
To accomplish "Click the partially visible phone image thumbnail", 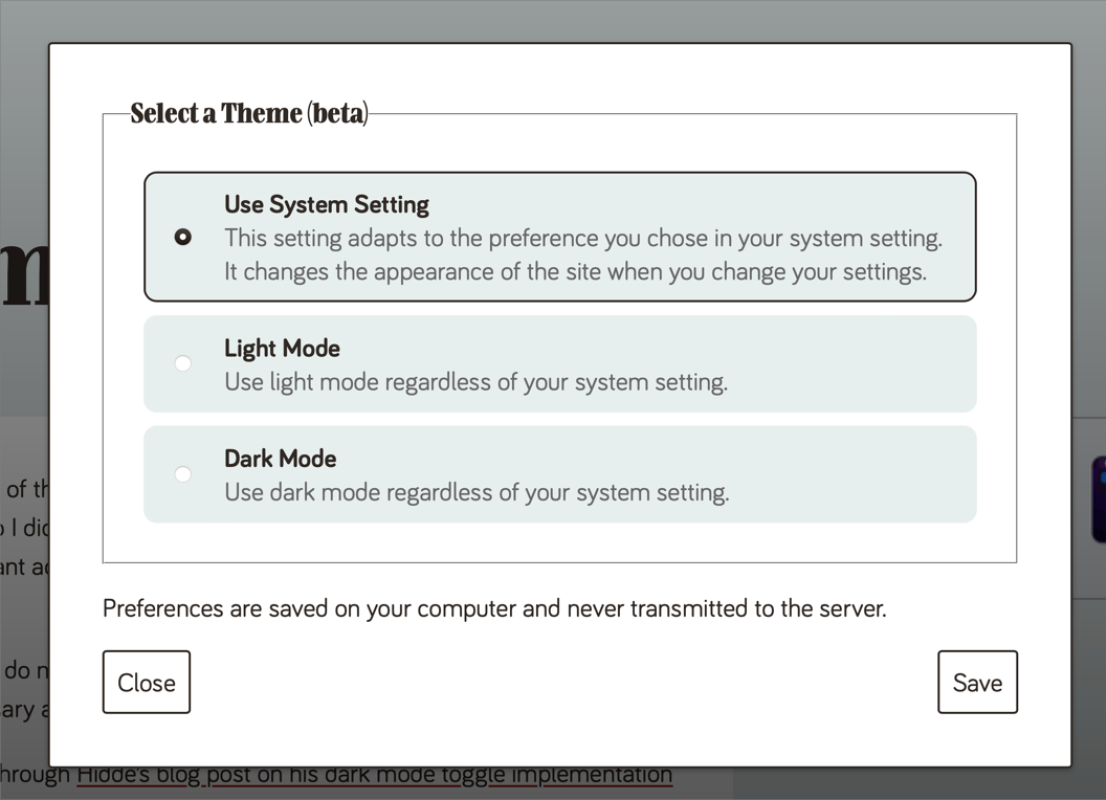I will (1097, 498).
